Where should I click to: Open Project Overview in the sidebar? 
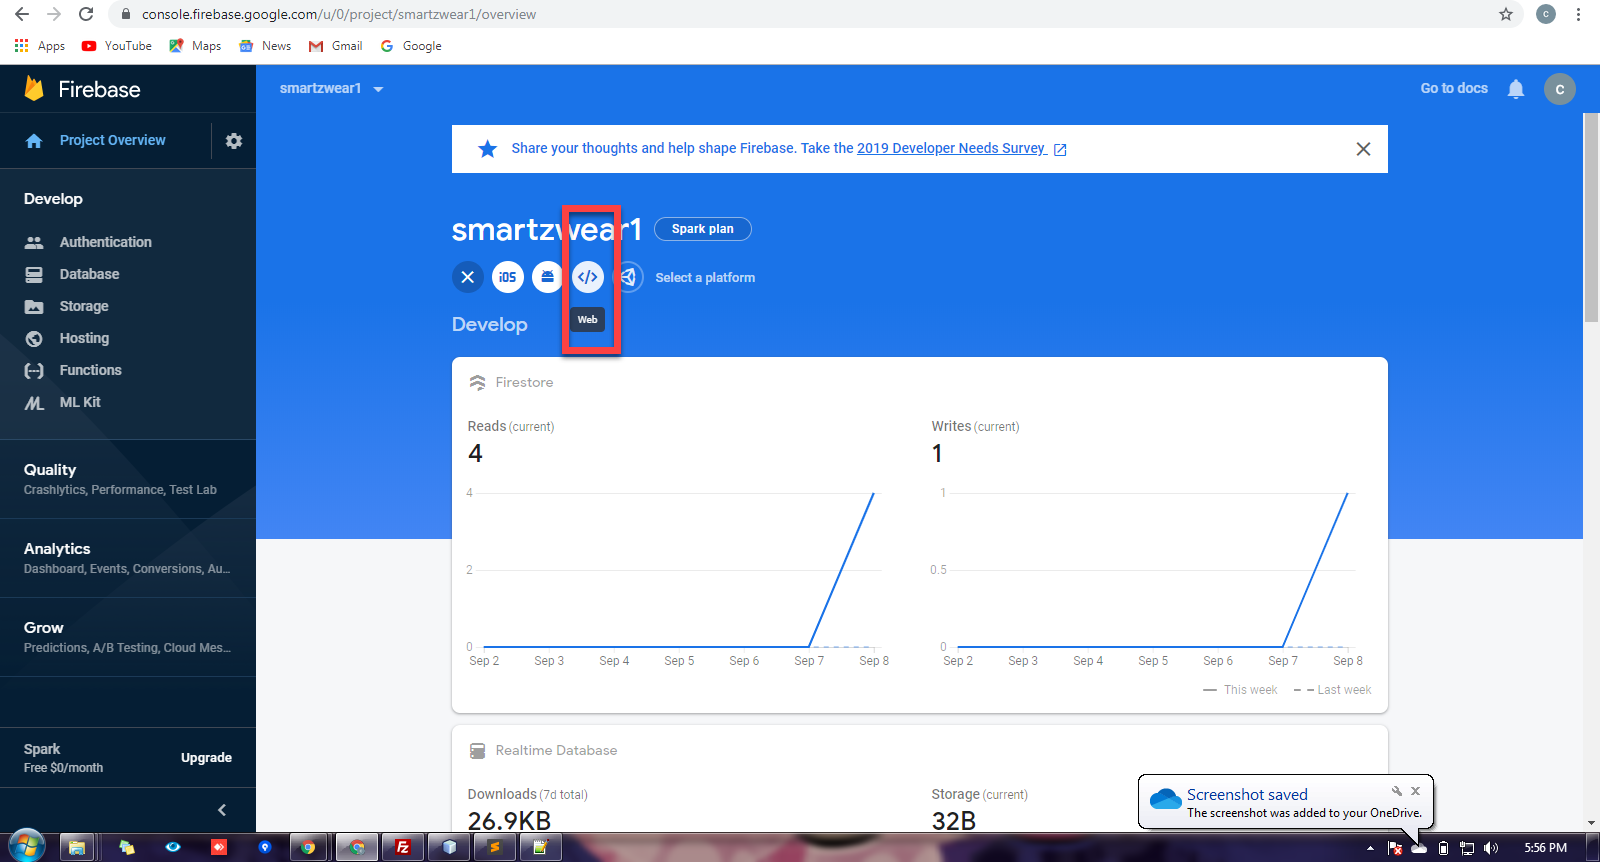click(x=112, y=140)
